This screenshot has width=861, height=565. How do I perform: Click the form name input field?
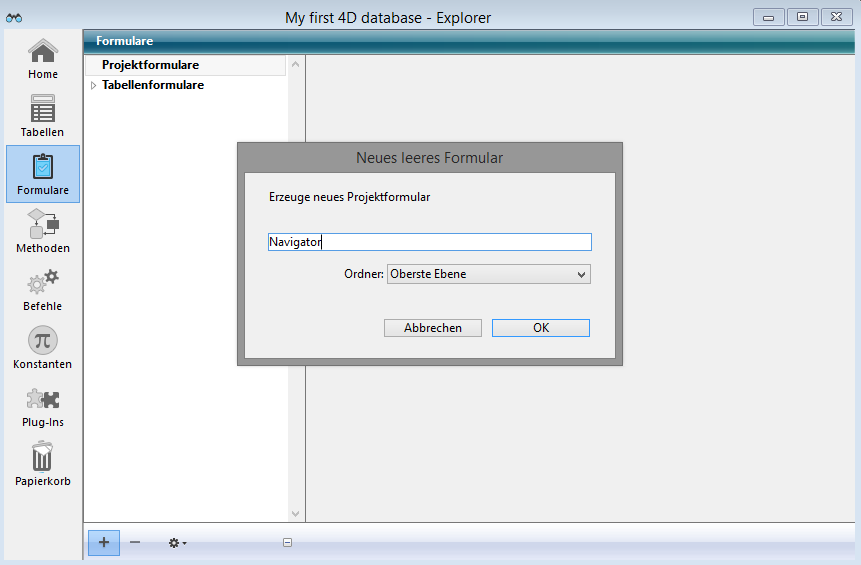pyautogui.click(x=429, y=242)
